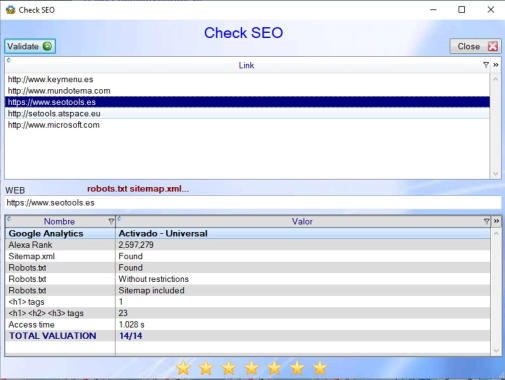Open the Nombre column filter icon
This screenshot has height=380, width=505.
click(111, 221)
